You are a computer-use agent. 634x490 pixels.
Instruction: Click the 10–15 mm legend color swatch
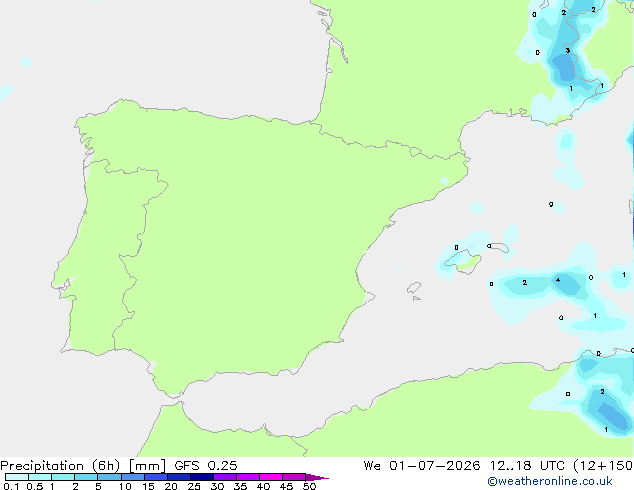133,477
